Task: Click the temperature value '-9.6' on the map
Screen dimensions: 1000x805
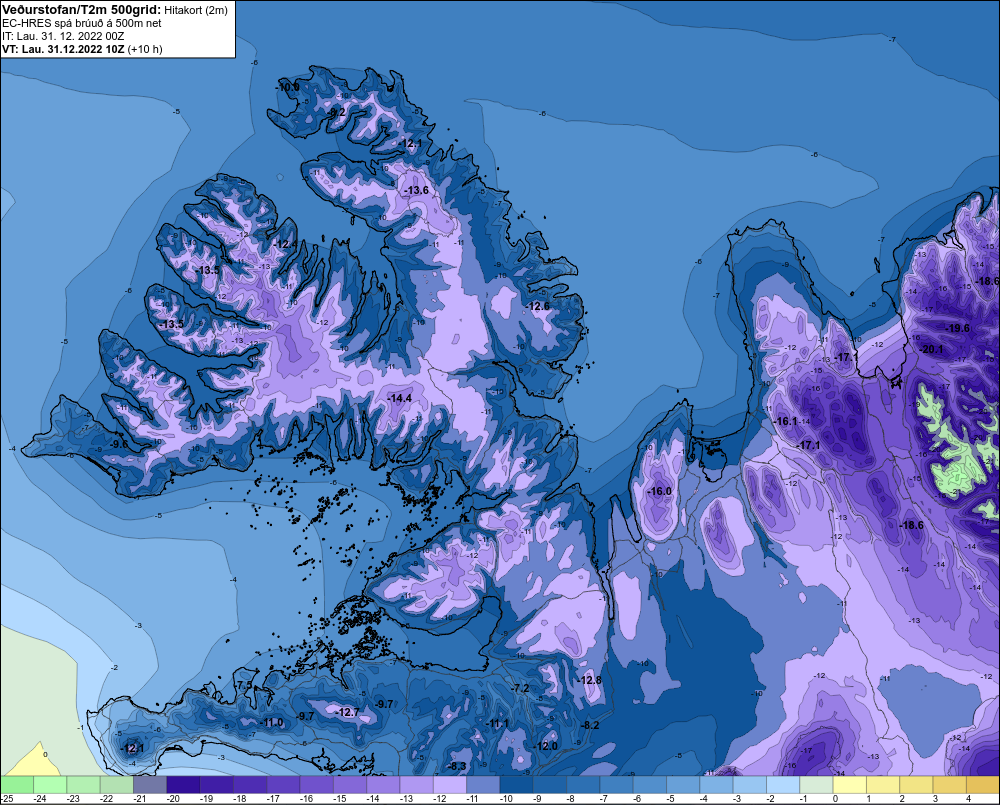Action: click(x=118, y=444)
